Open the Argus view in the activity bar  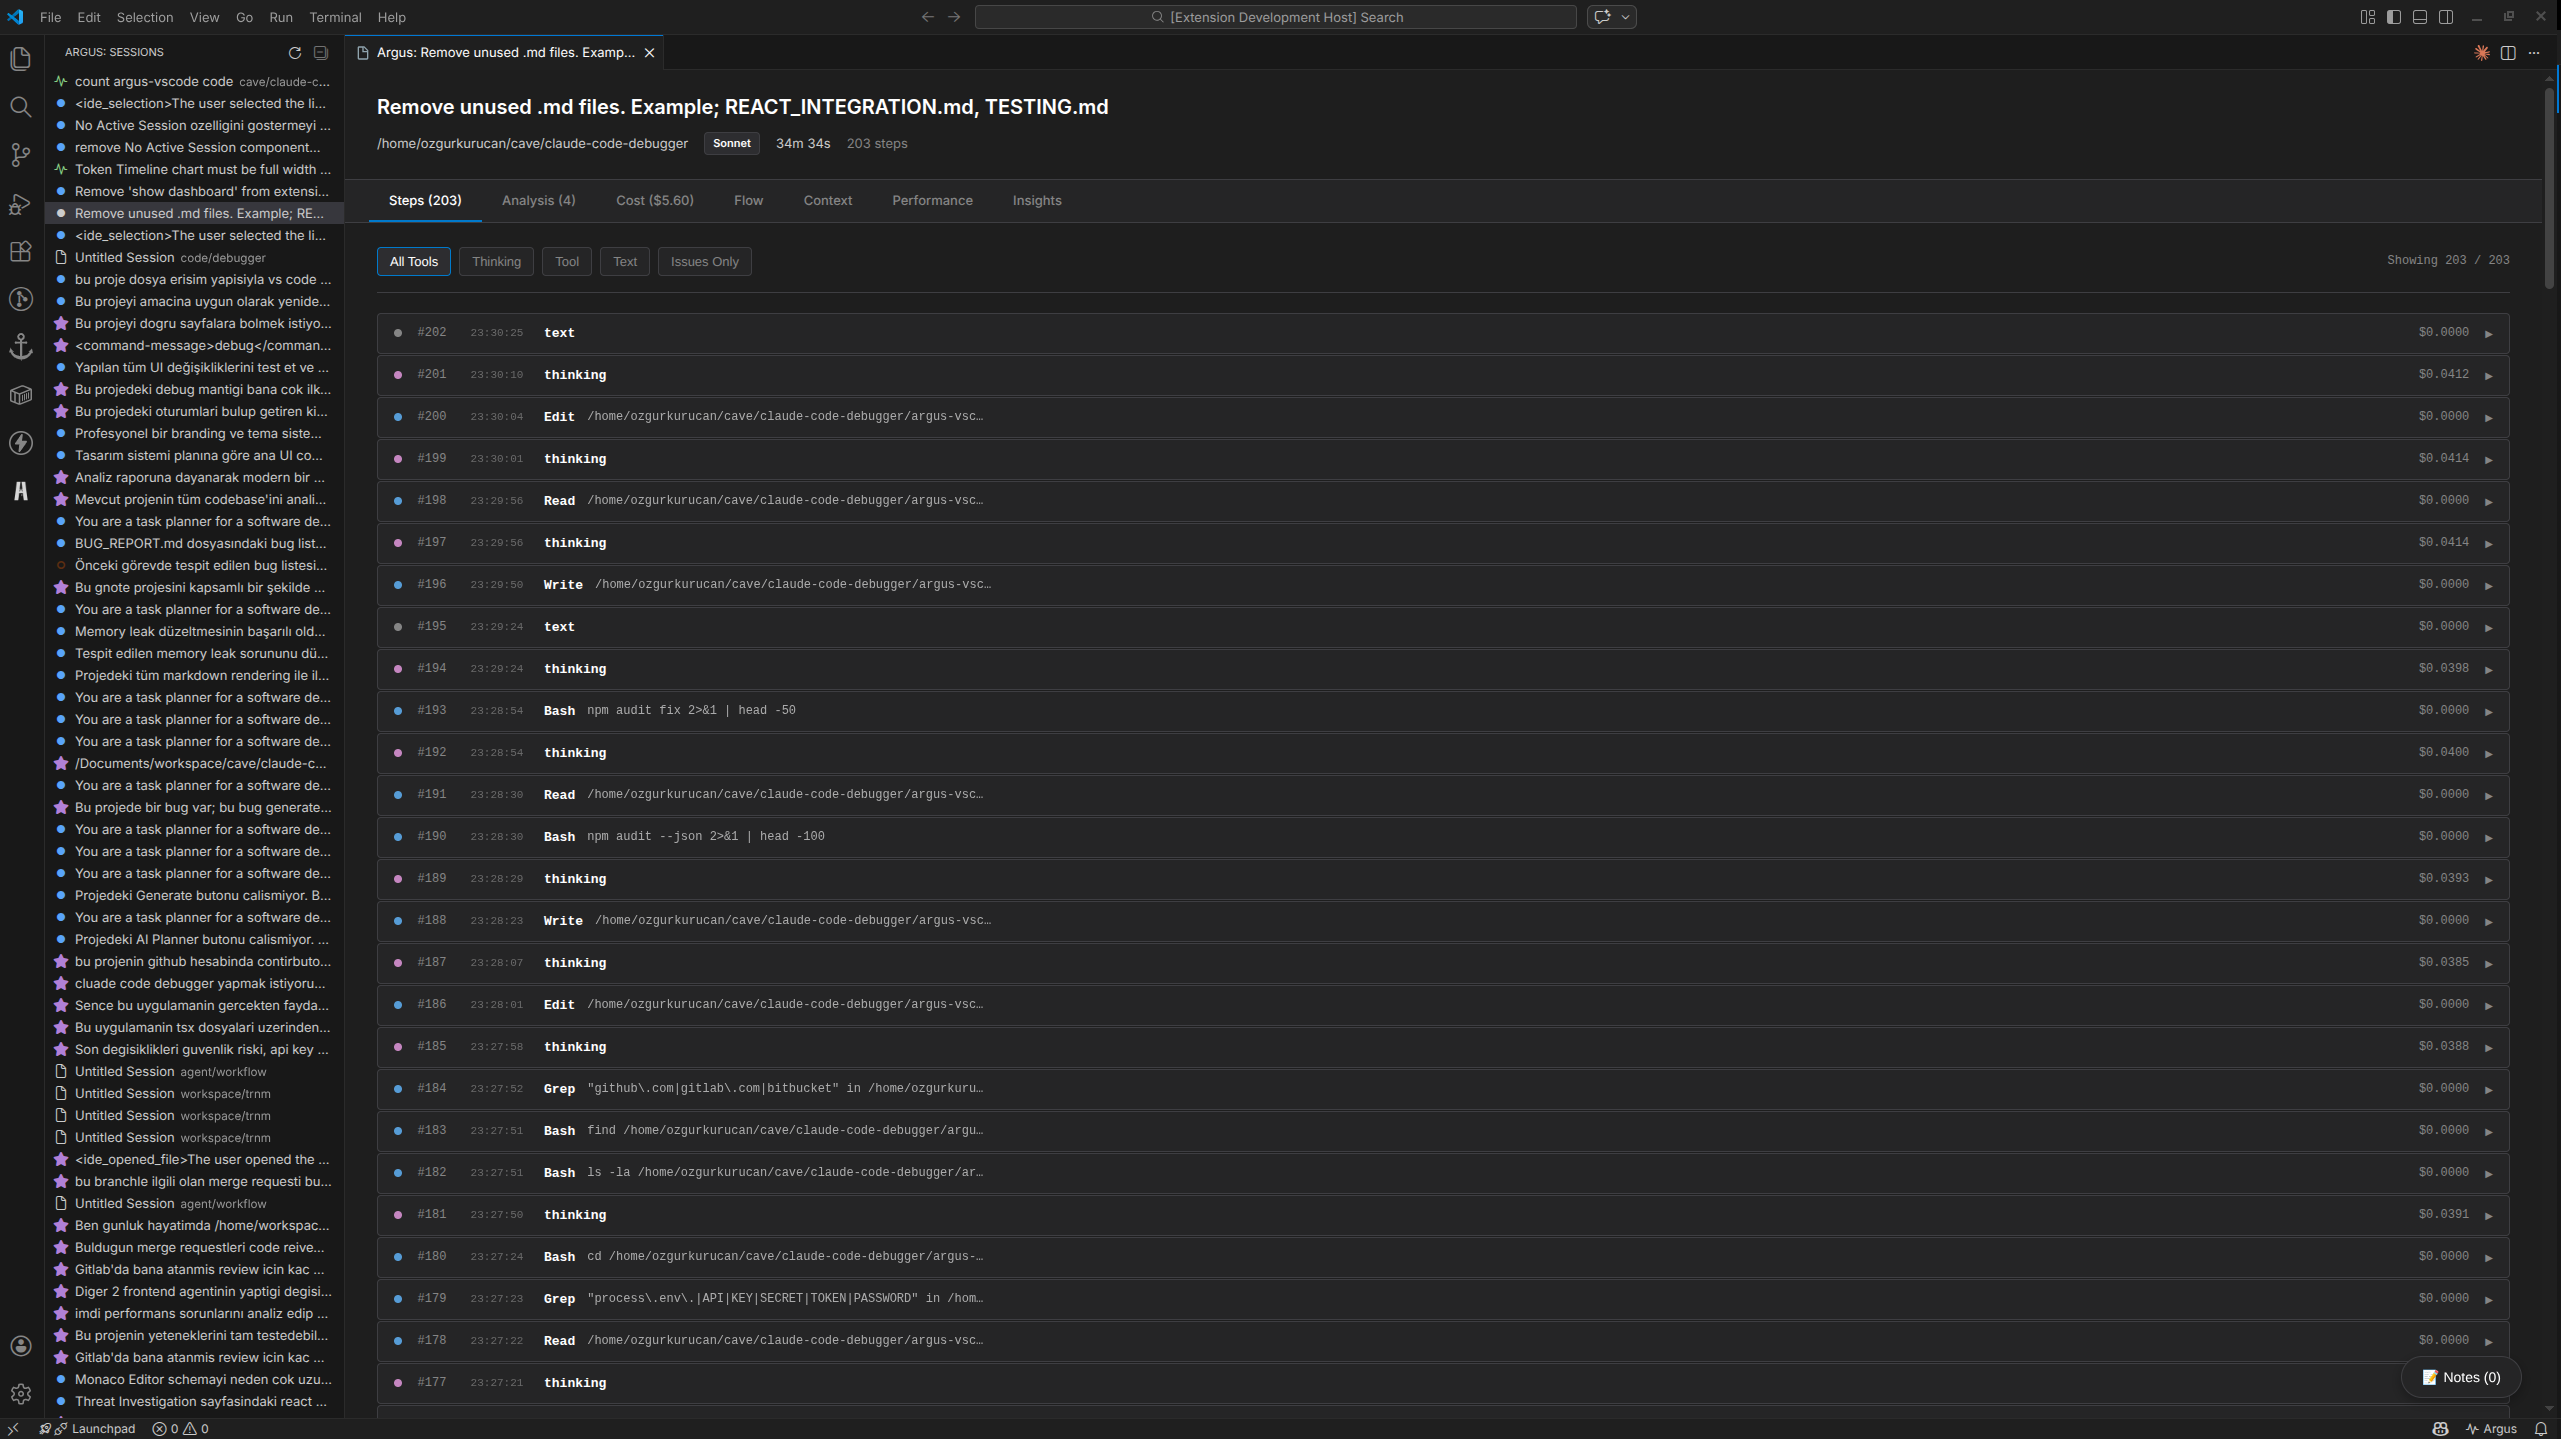tap(20, 491)
